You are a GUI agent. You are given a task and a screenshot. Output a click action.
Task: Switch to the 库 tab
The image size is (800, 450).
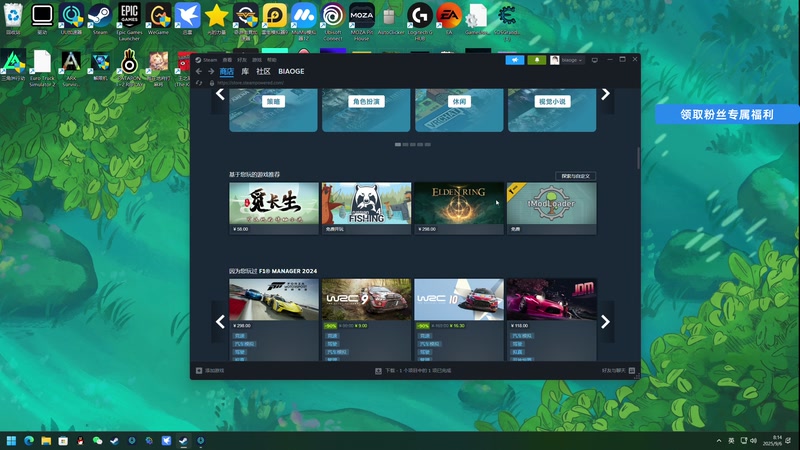click(245, 71)
